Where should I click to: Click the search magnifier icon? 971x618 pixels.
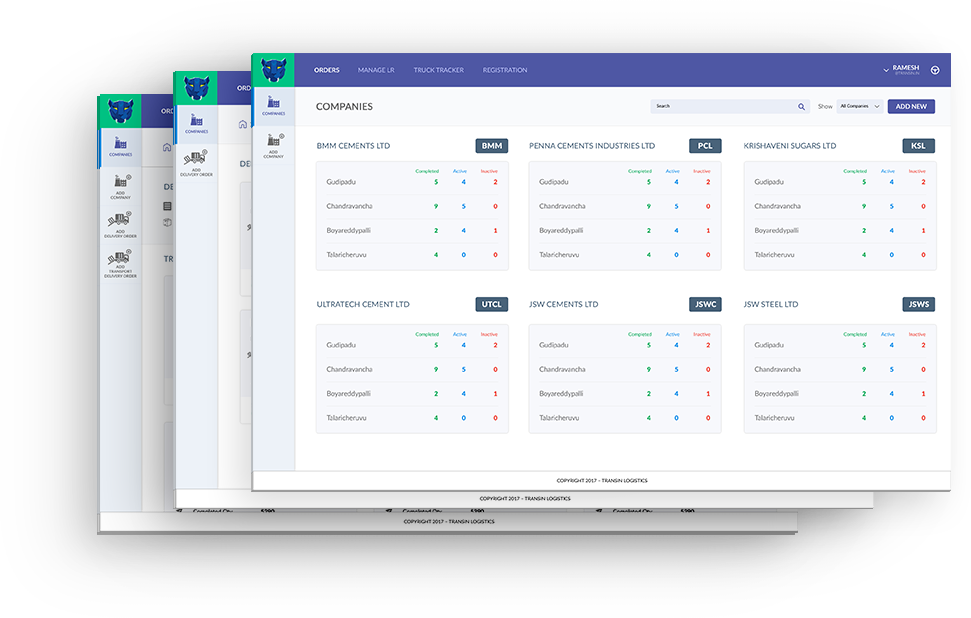tap(801, 107)
